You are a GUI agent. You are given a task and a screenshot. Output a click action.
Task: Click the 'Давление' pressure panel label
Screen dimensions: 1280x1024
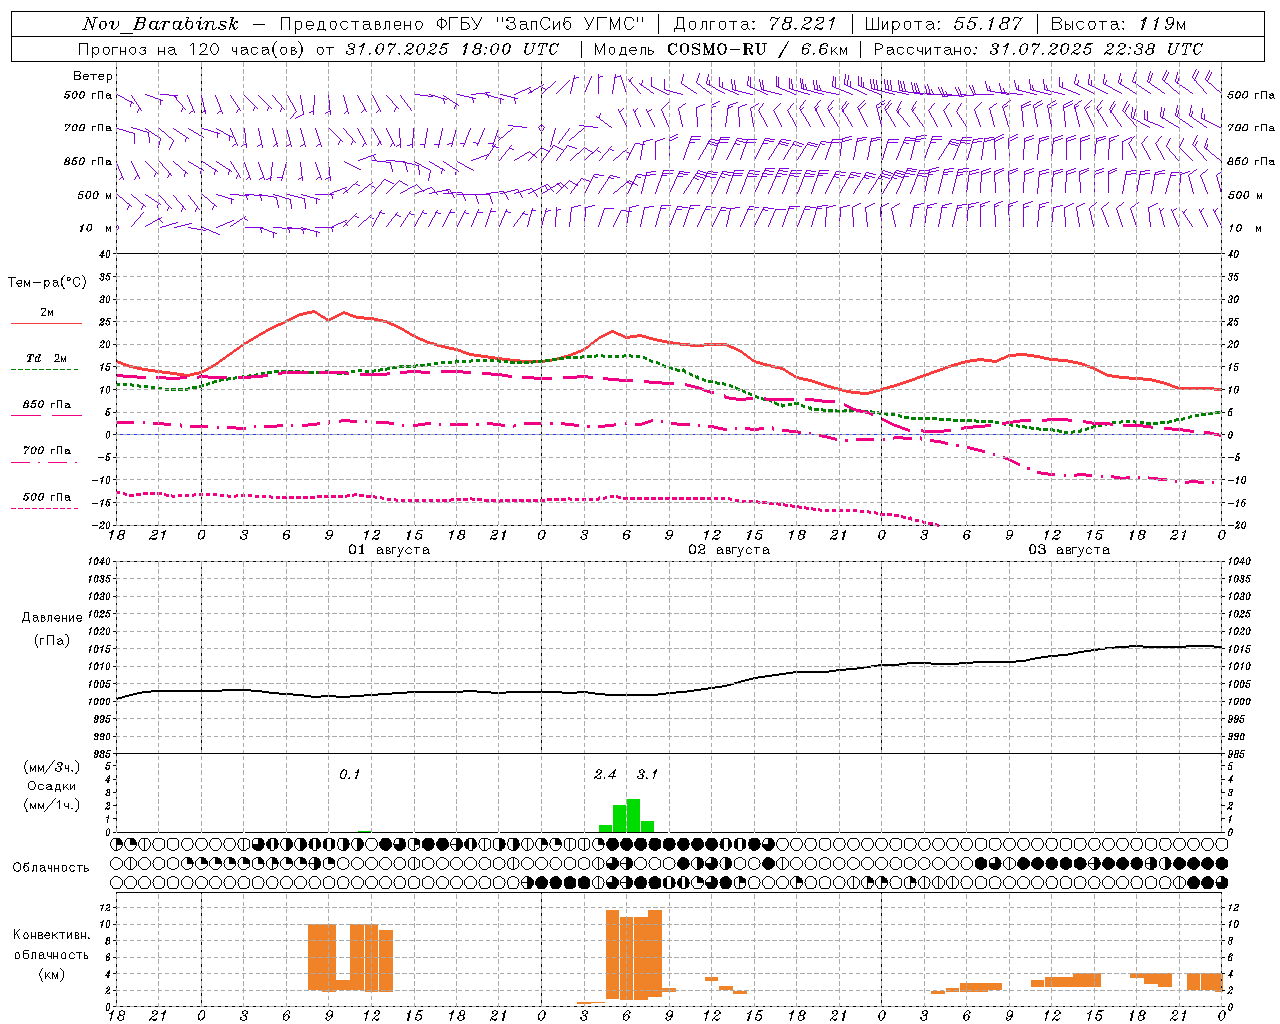tap(52, 618)
